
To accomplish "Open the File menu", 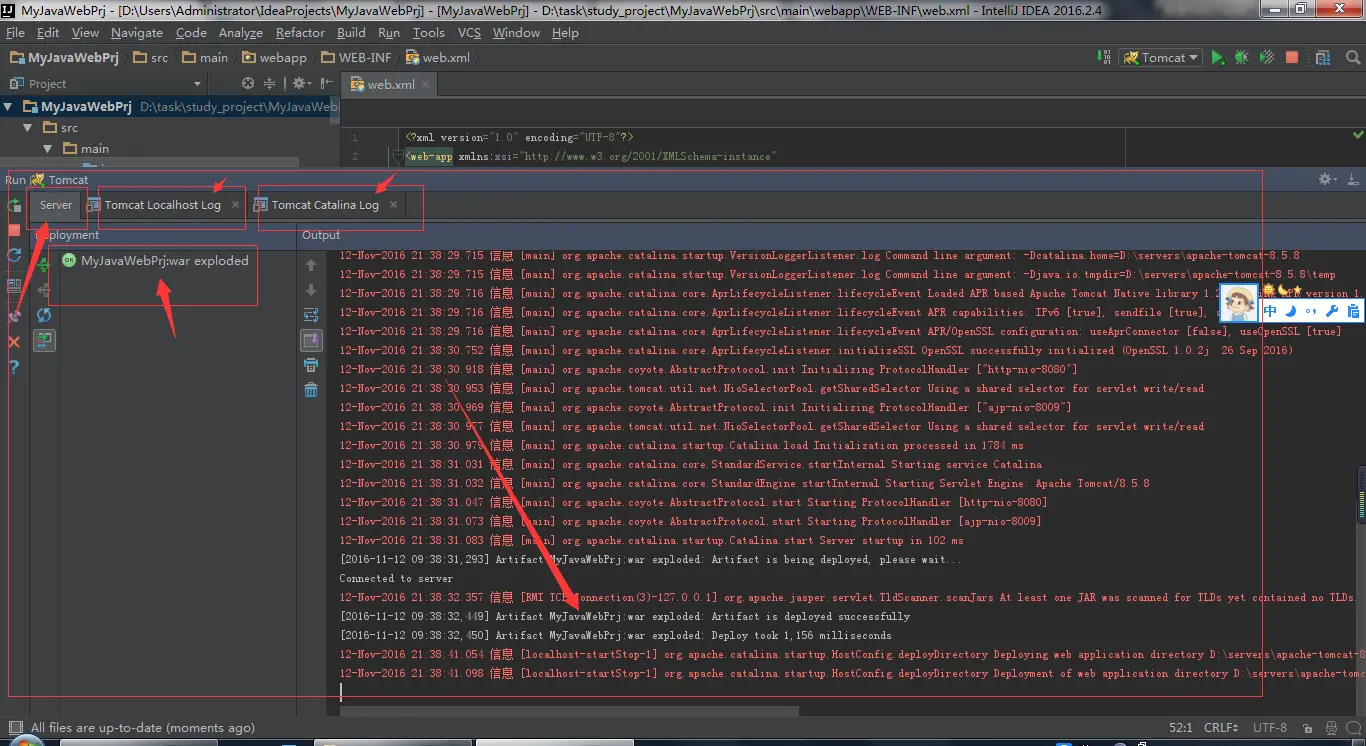I will tap(15, 33).
